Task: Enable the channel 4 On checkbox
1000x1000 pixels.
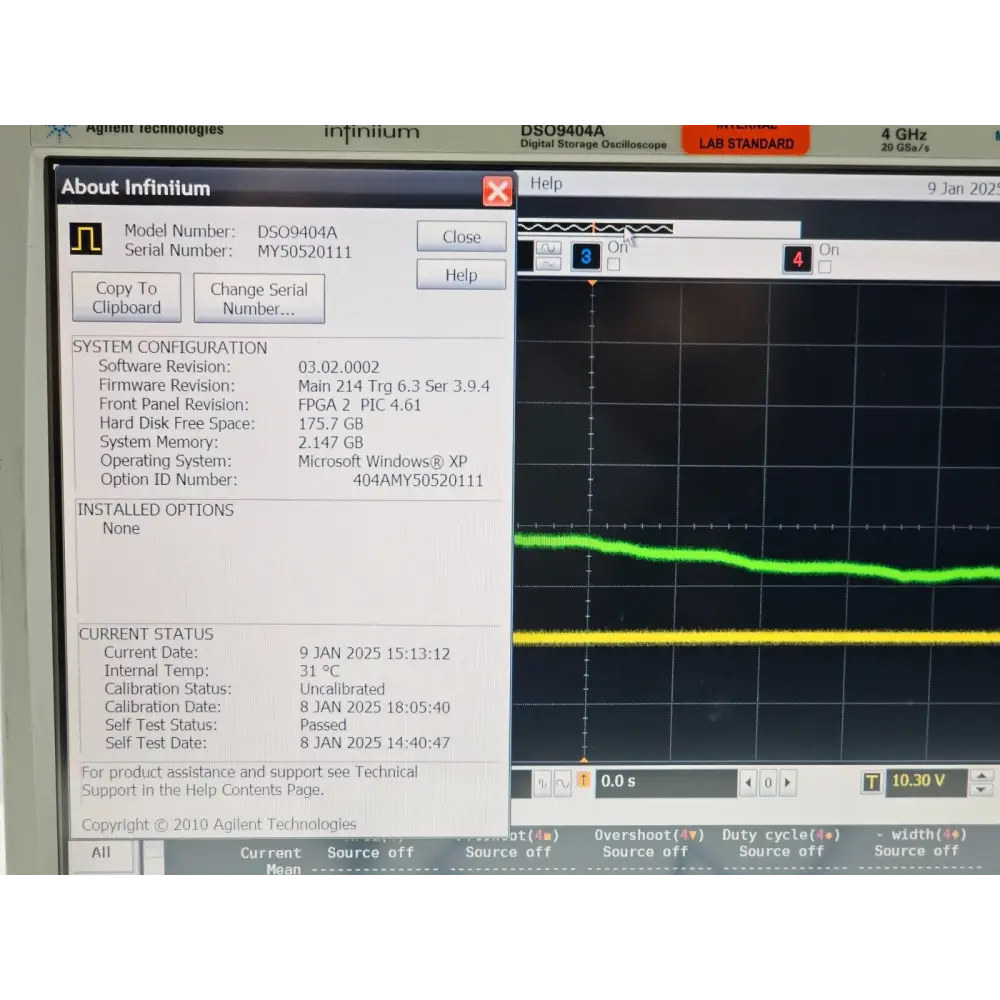Action: tap(825, 267)
